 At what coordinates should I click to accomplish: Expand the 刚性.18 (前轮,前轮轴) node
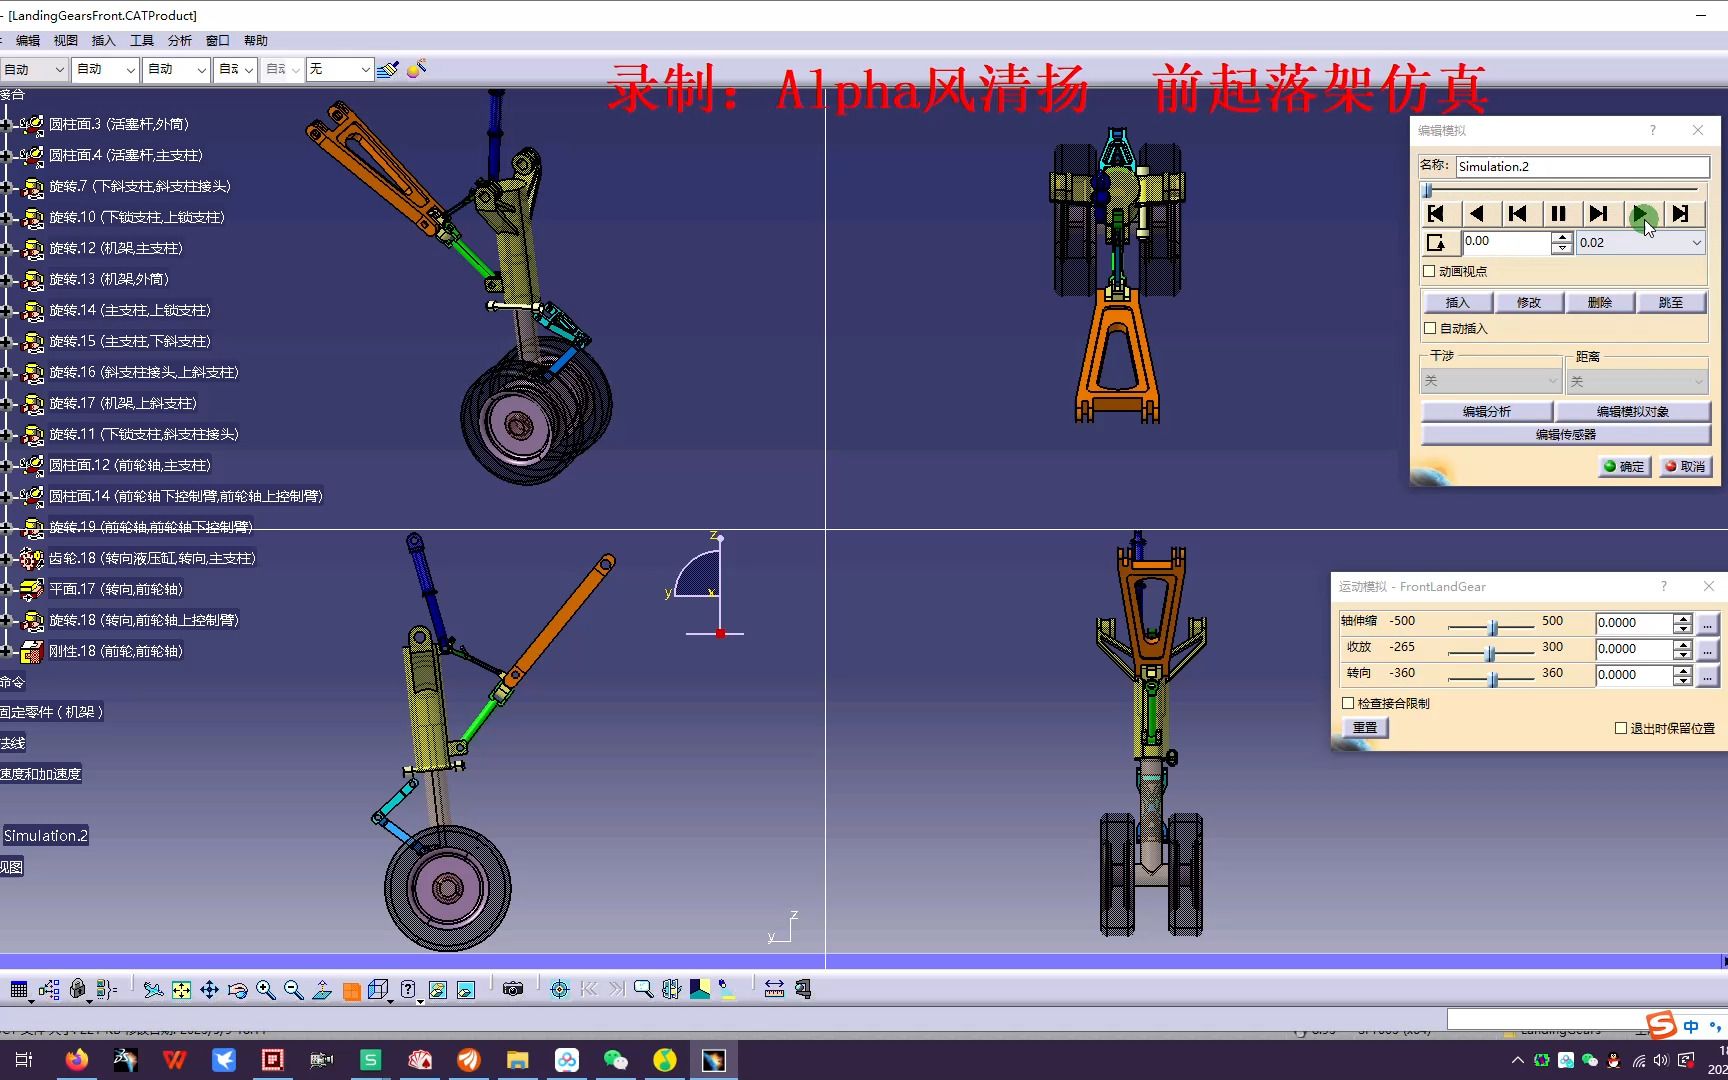coord(6,652)
